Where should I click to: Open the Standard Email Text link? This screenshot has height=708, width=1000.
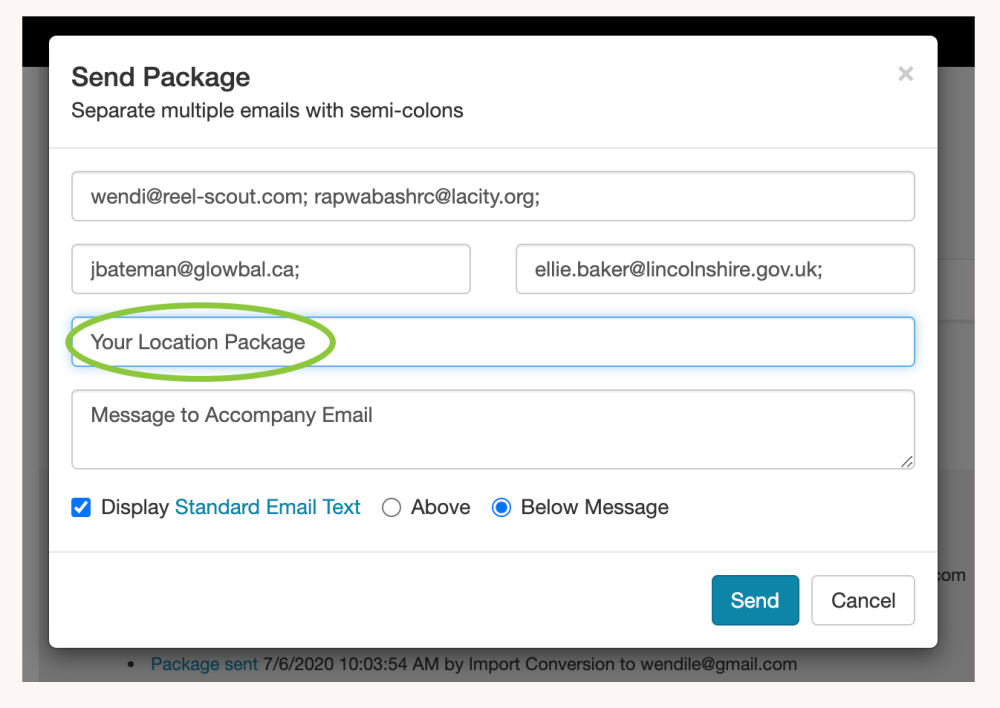(x=267, y=507)
